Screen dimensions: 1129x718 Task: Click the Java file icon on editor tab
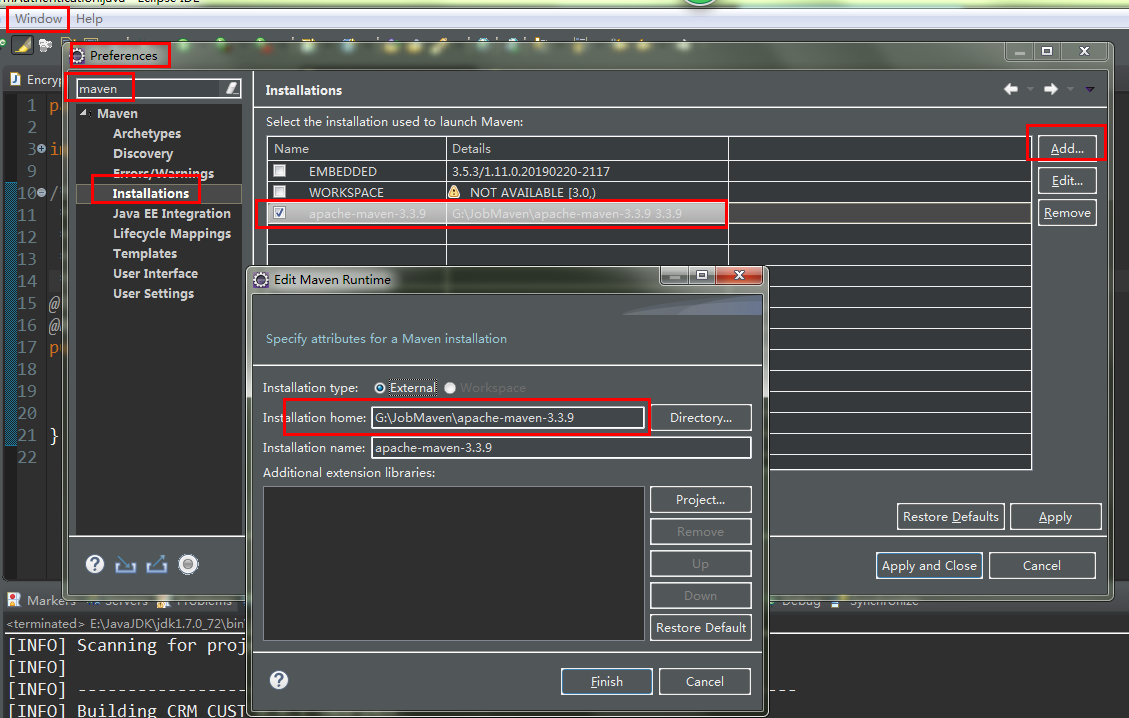tap(15, 79)
